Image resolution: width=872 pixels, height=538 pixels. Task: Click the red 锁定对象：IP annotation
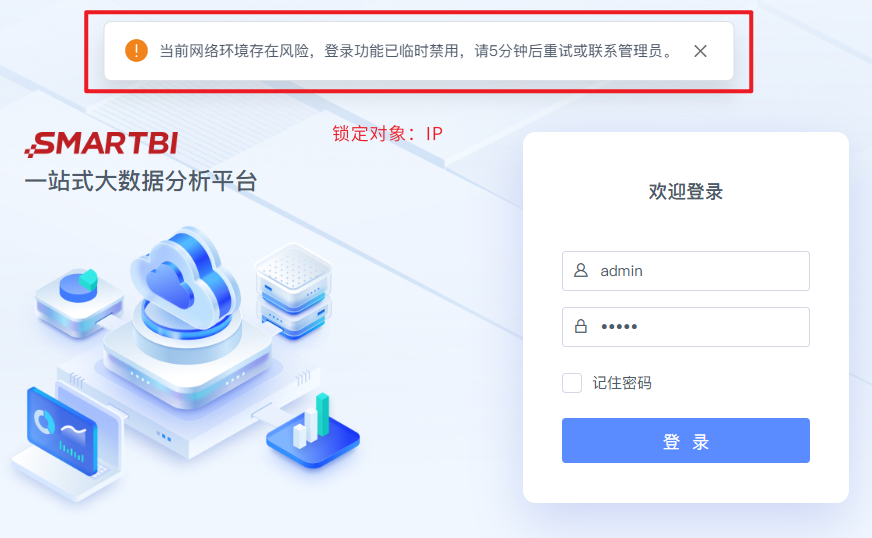coord(388,134)
